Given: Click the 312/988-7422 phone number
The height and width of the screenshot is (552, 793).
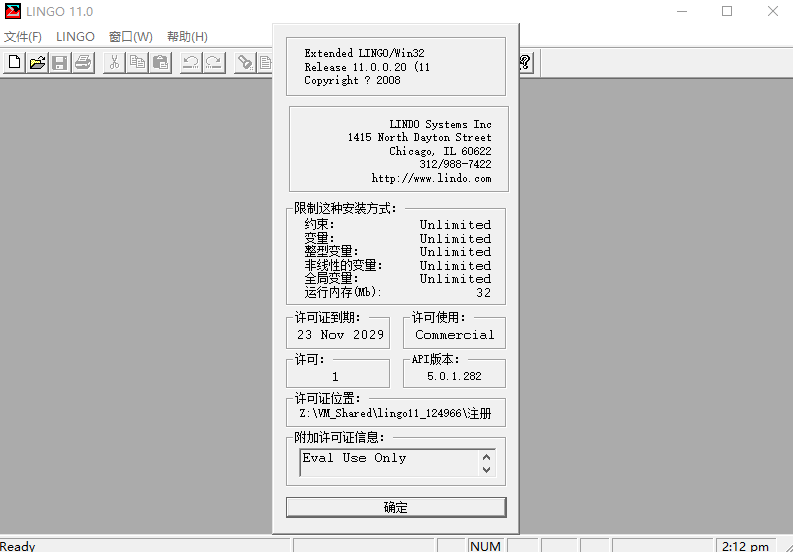Looking at the screenshot, I should click(x=455, y=164).
